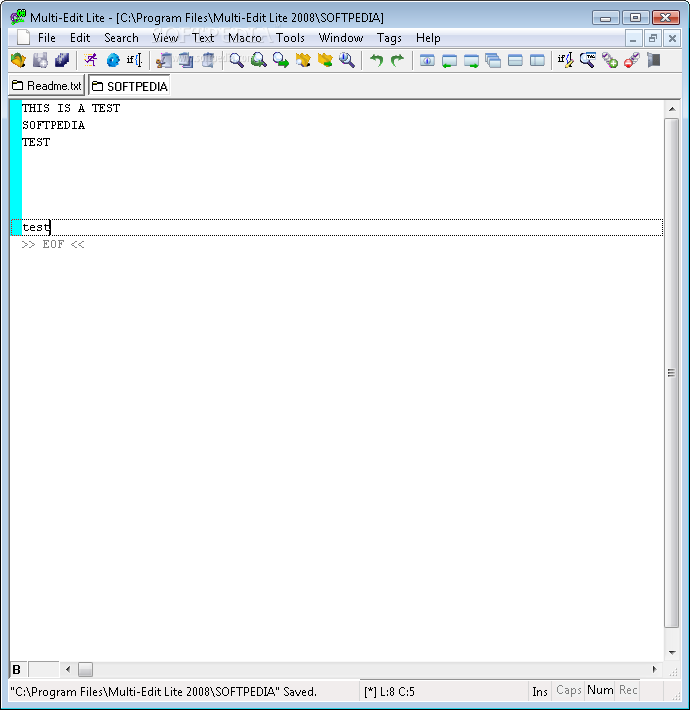Toggle the Caps indicator in status bar
This screenshot has height=710, width=690.
pyautogui.click(x=569, y=690)
